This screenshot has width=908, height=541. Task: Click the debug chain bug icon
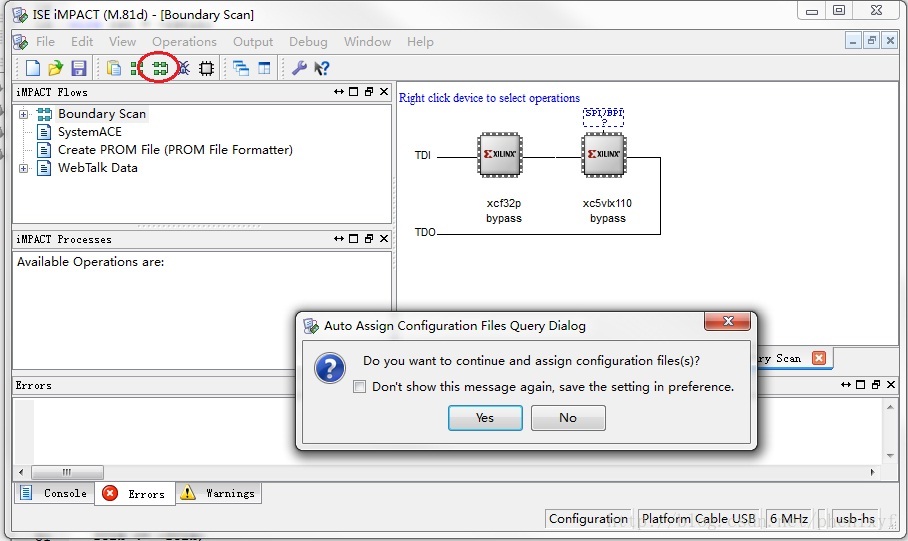tap(184, 68)
